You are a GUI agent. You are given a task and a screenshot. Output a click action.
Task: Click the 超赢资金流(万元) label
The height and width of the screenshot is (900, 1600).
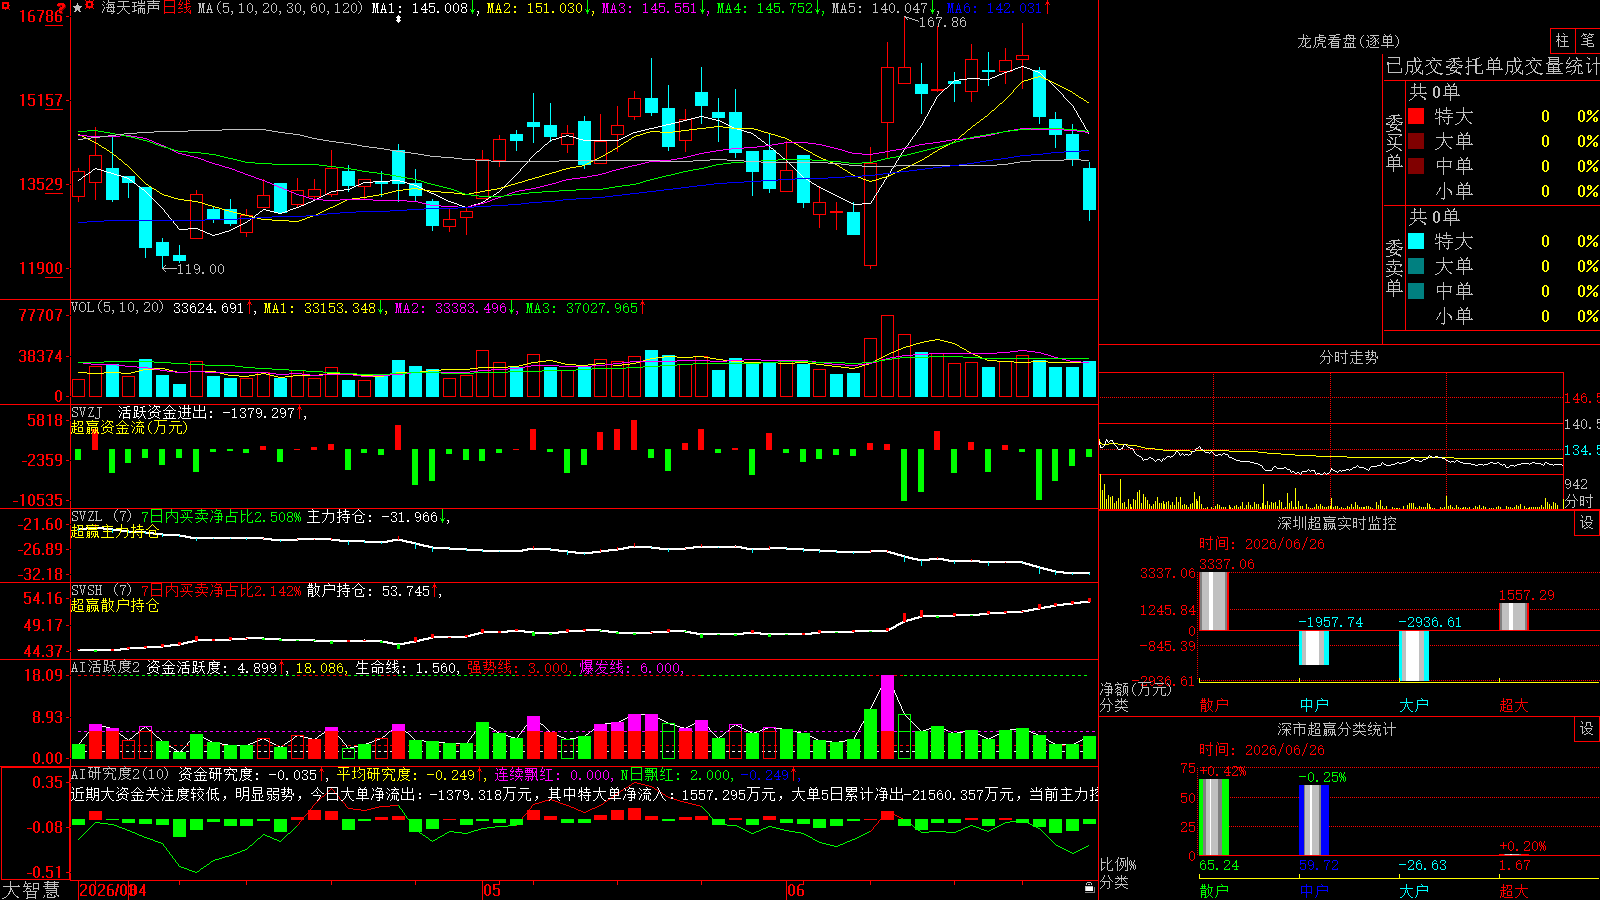click(x=129, y=427)
